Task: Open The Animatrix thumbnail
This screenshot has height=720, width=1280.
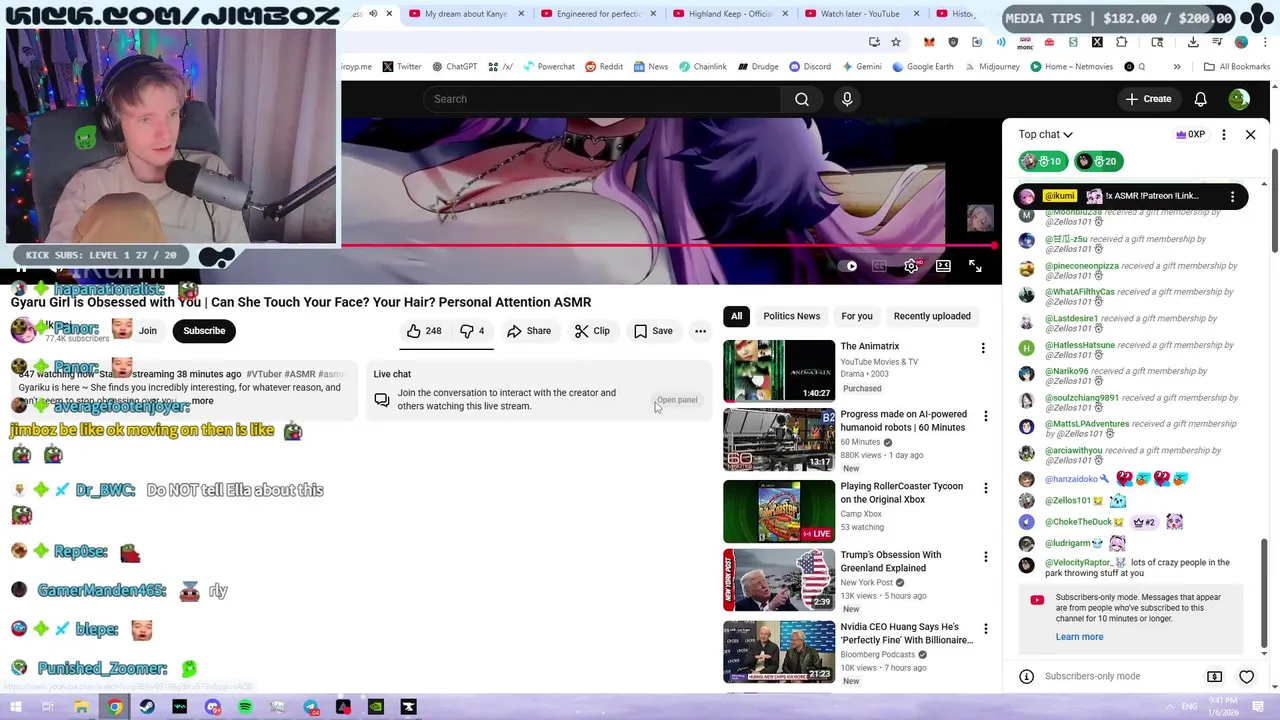Action: [779, 371]
